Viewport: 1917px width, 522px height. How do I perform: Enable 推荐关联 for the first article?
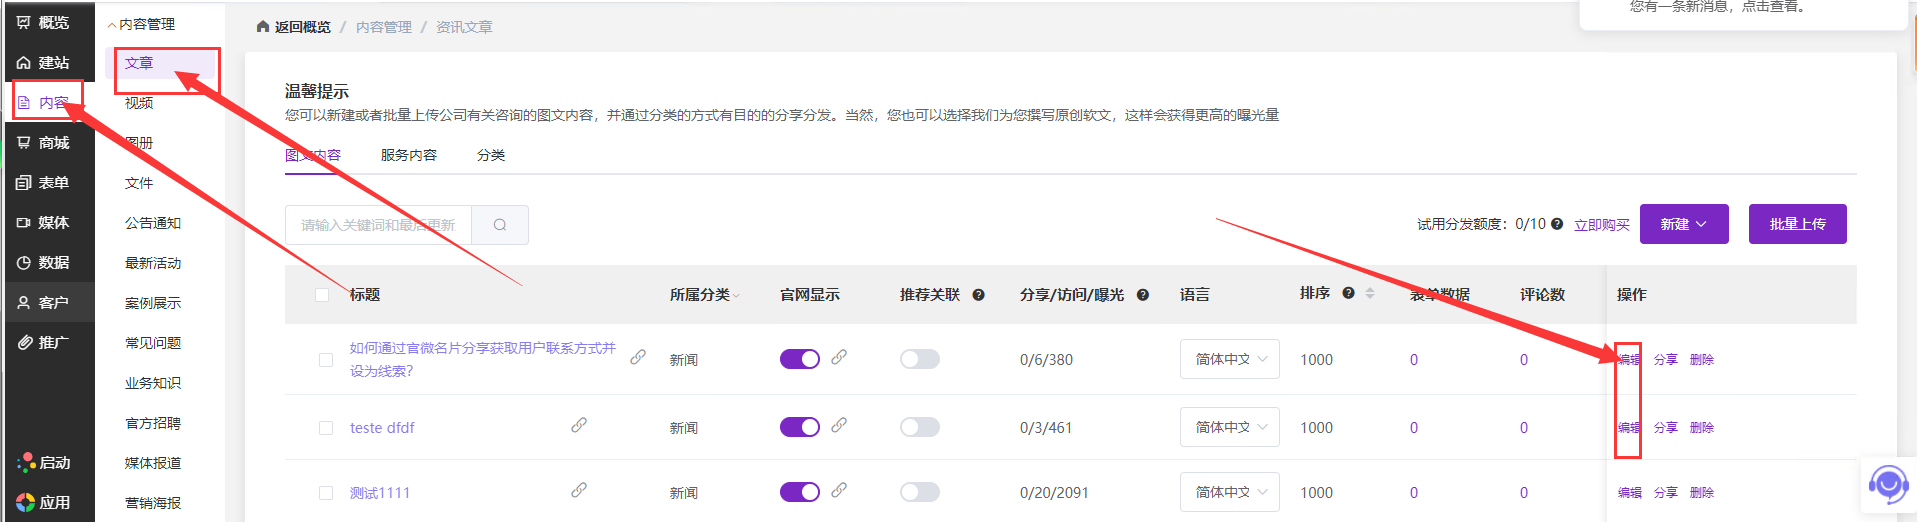(x=919, y=359)
